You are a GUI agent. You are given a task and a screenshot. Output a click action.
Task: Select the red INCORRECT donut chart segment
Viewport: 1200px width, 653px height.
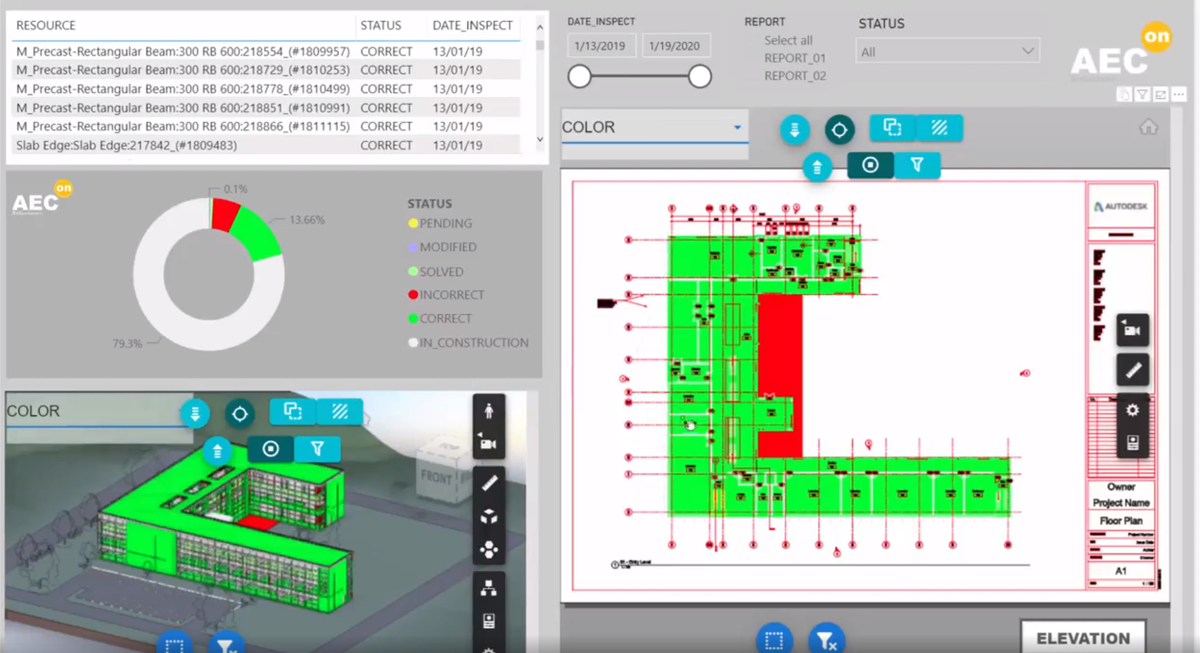click(x=225, y=214)
